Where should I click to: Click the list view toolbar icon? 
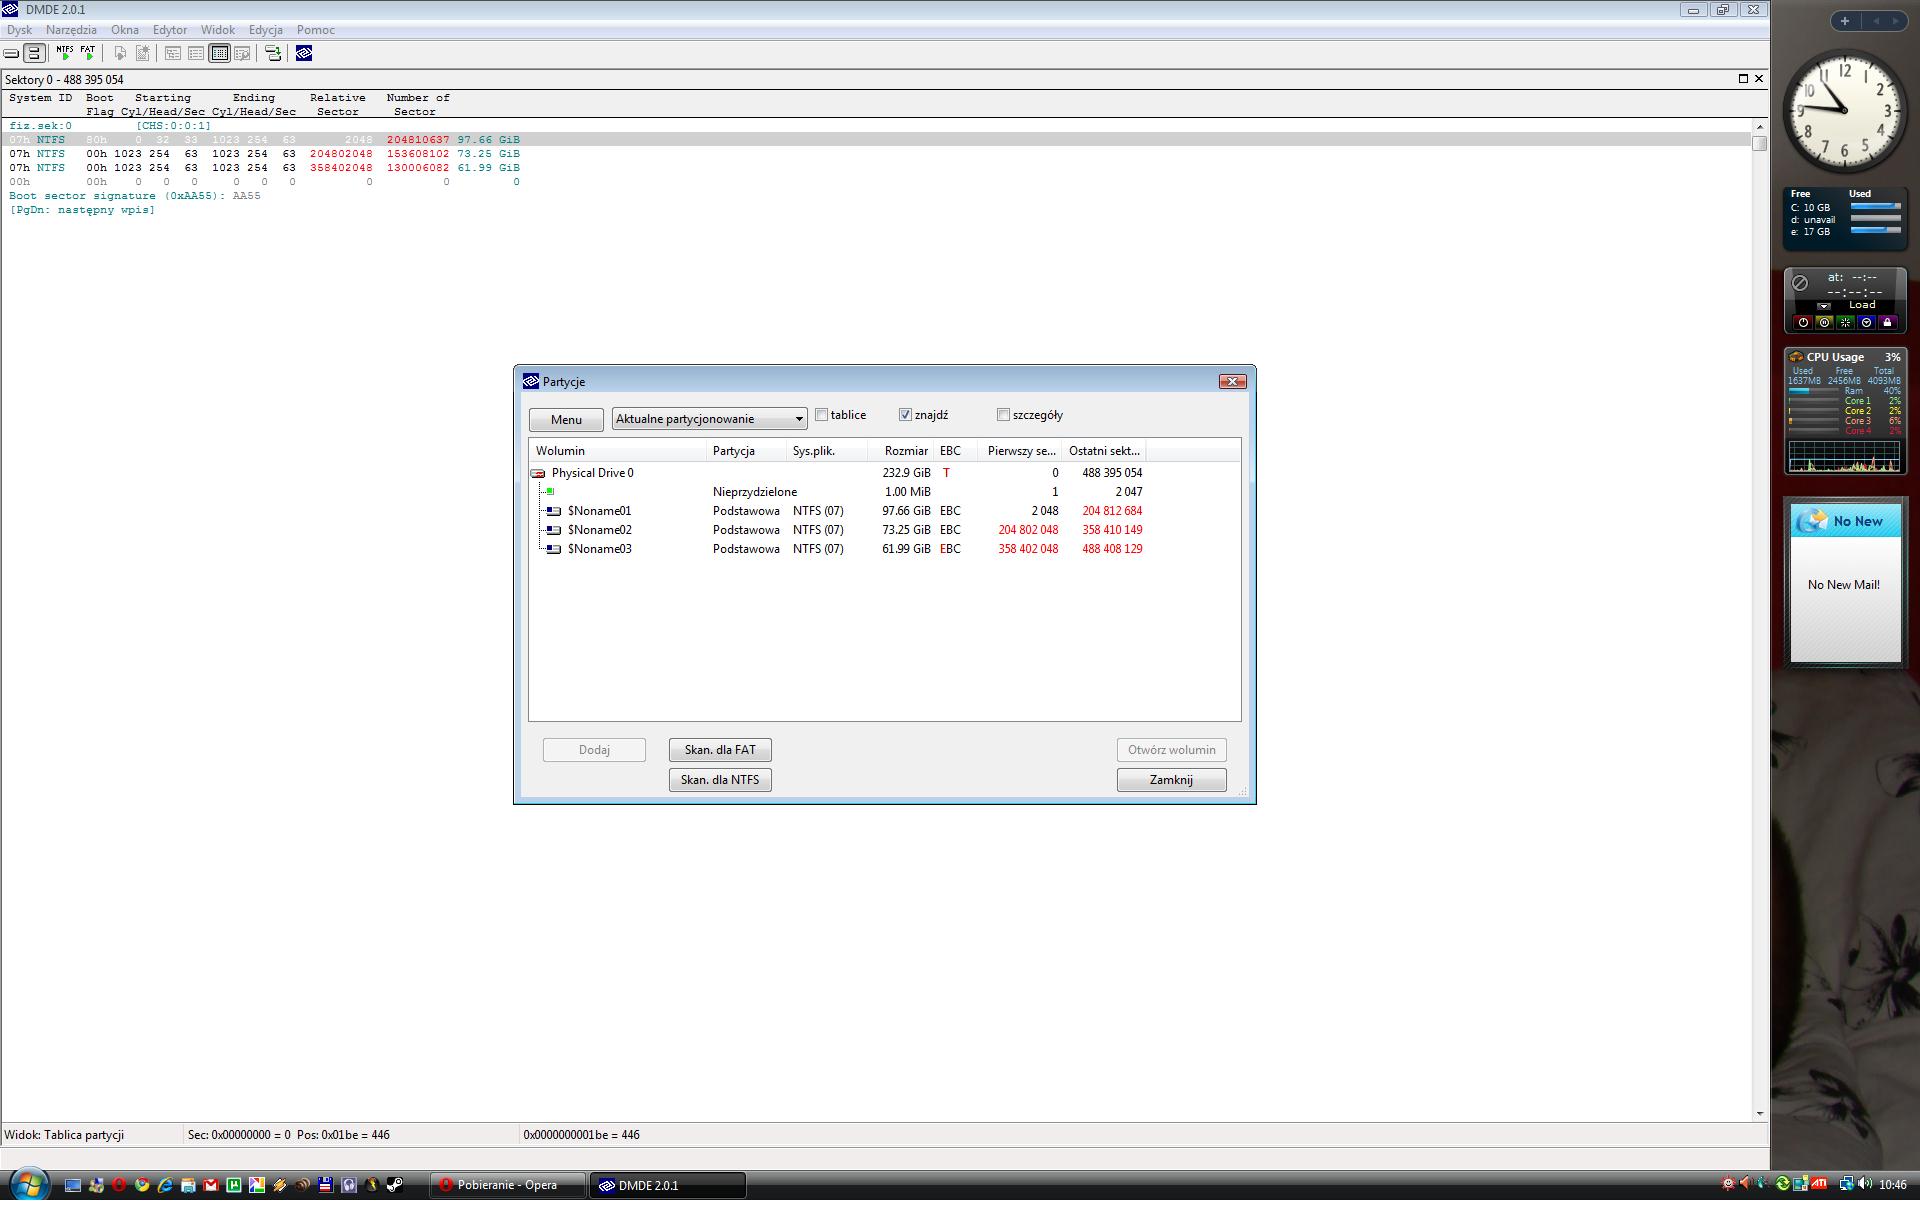(x=196, y=53)
